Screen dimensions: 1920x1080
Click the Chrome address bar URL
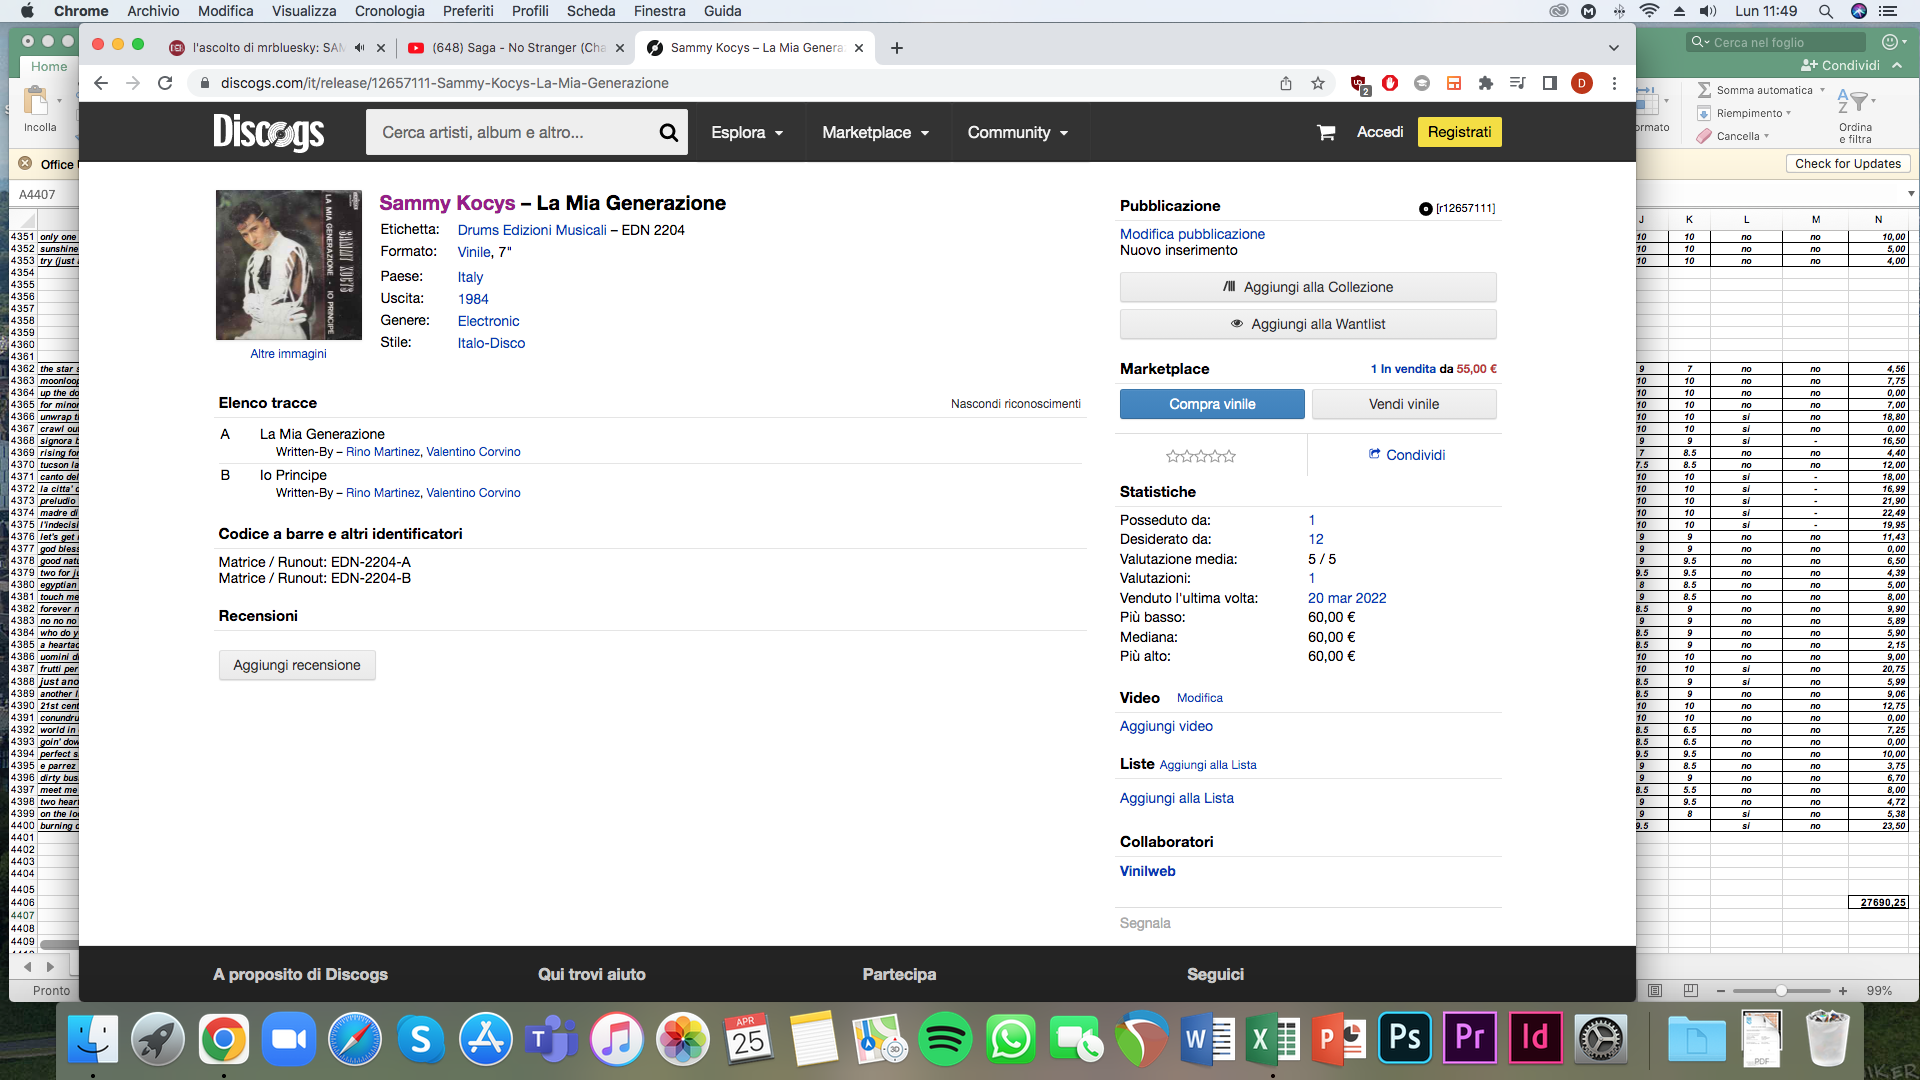tap(444, 83)
